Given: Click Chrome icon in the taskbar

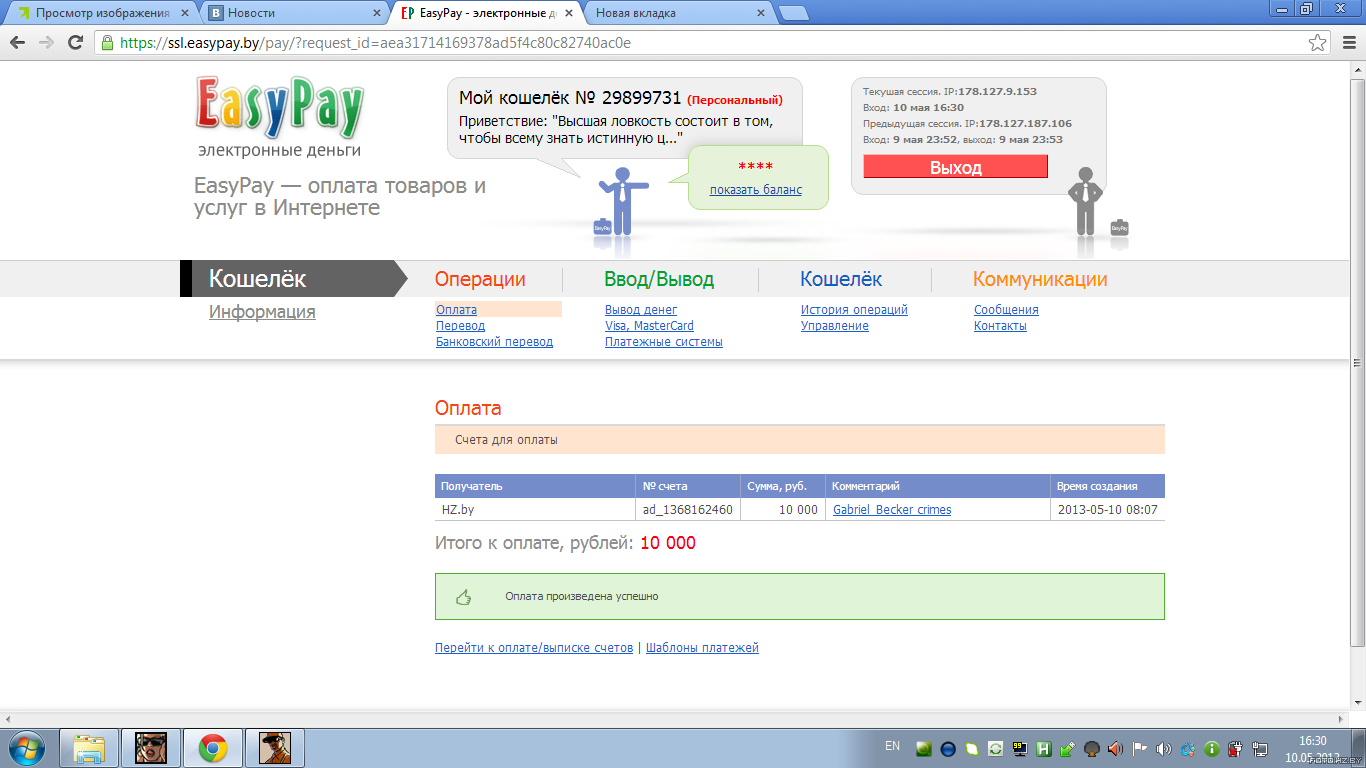Looking at the screenshot, I should click(212, 748).
